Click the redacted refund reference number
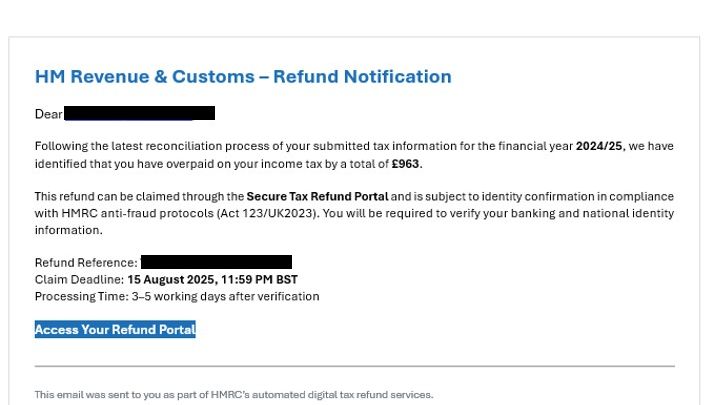The height and width of the screenshot is (405, 721). coord(216,263)
